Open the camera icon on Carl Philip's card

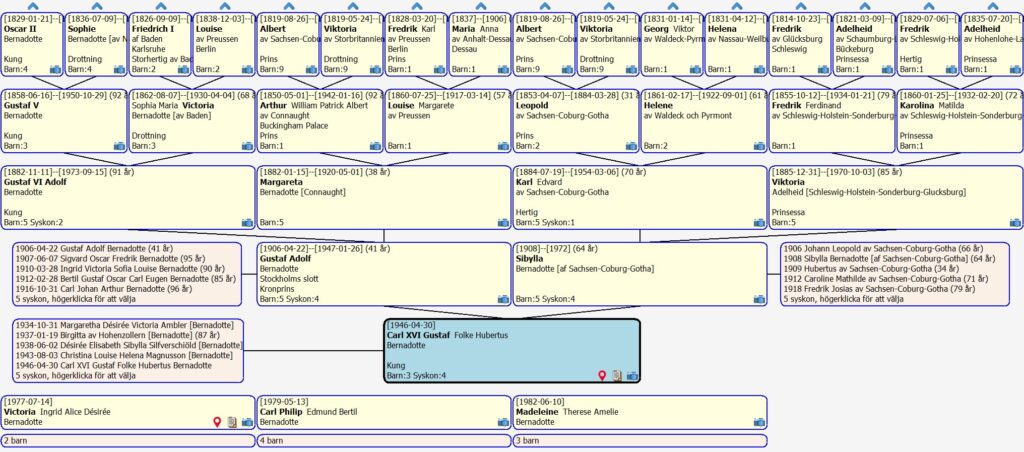click(504, 423)
